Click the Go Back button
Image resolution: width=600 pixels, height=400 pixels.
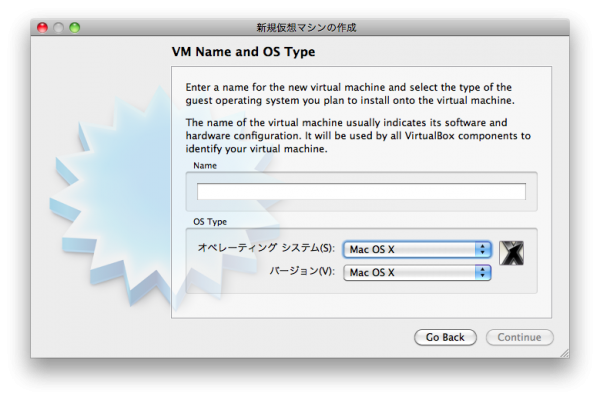tap(445, 337)
